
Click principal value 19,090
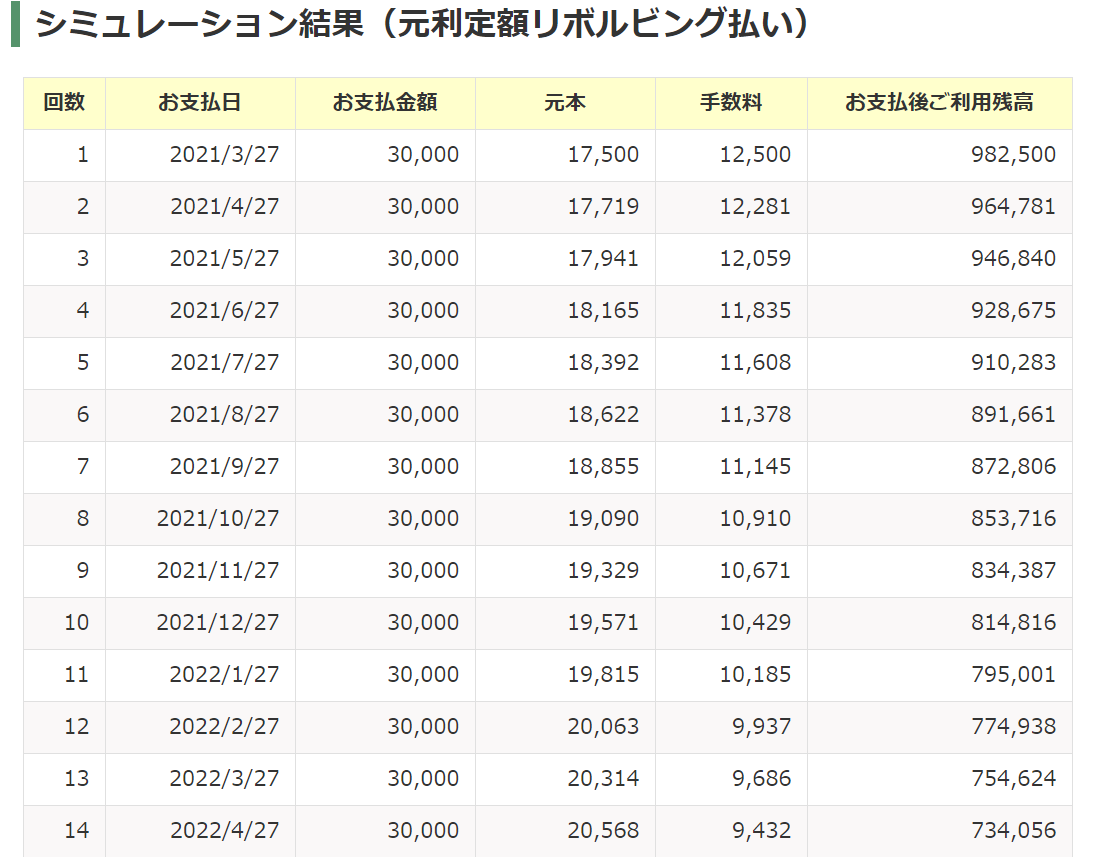[x=604, y=519]
